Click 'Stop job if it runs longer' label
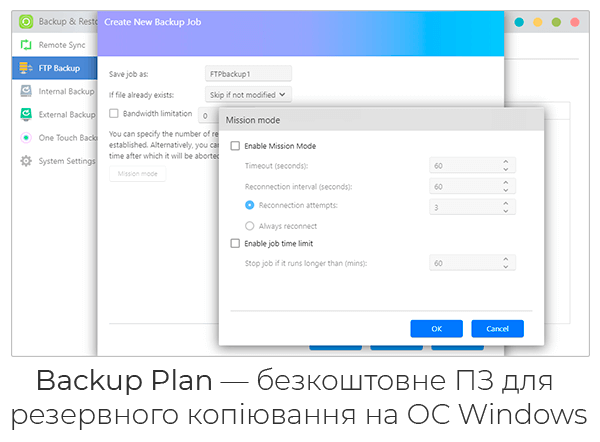 point(306,263)
